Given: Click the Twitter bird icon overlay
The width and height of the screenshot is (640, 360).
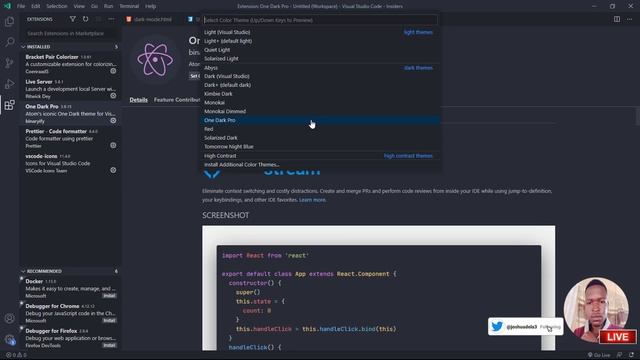Looking at the screenshot, I should pos(497,327).
